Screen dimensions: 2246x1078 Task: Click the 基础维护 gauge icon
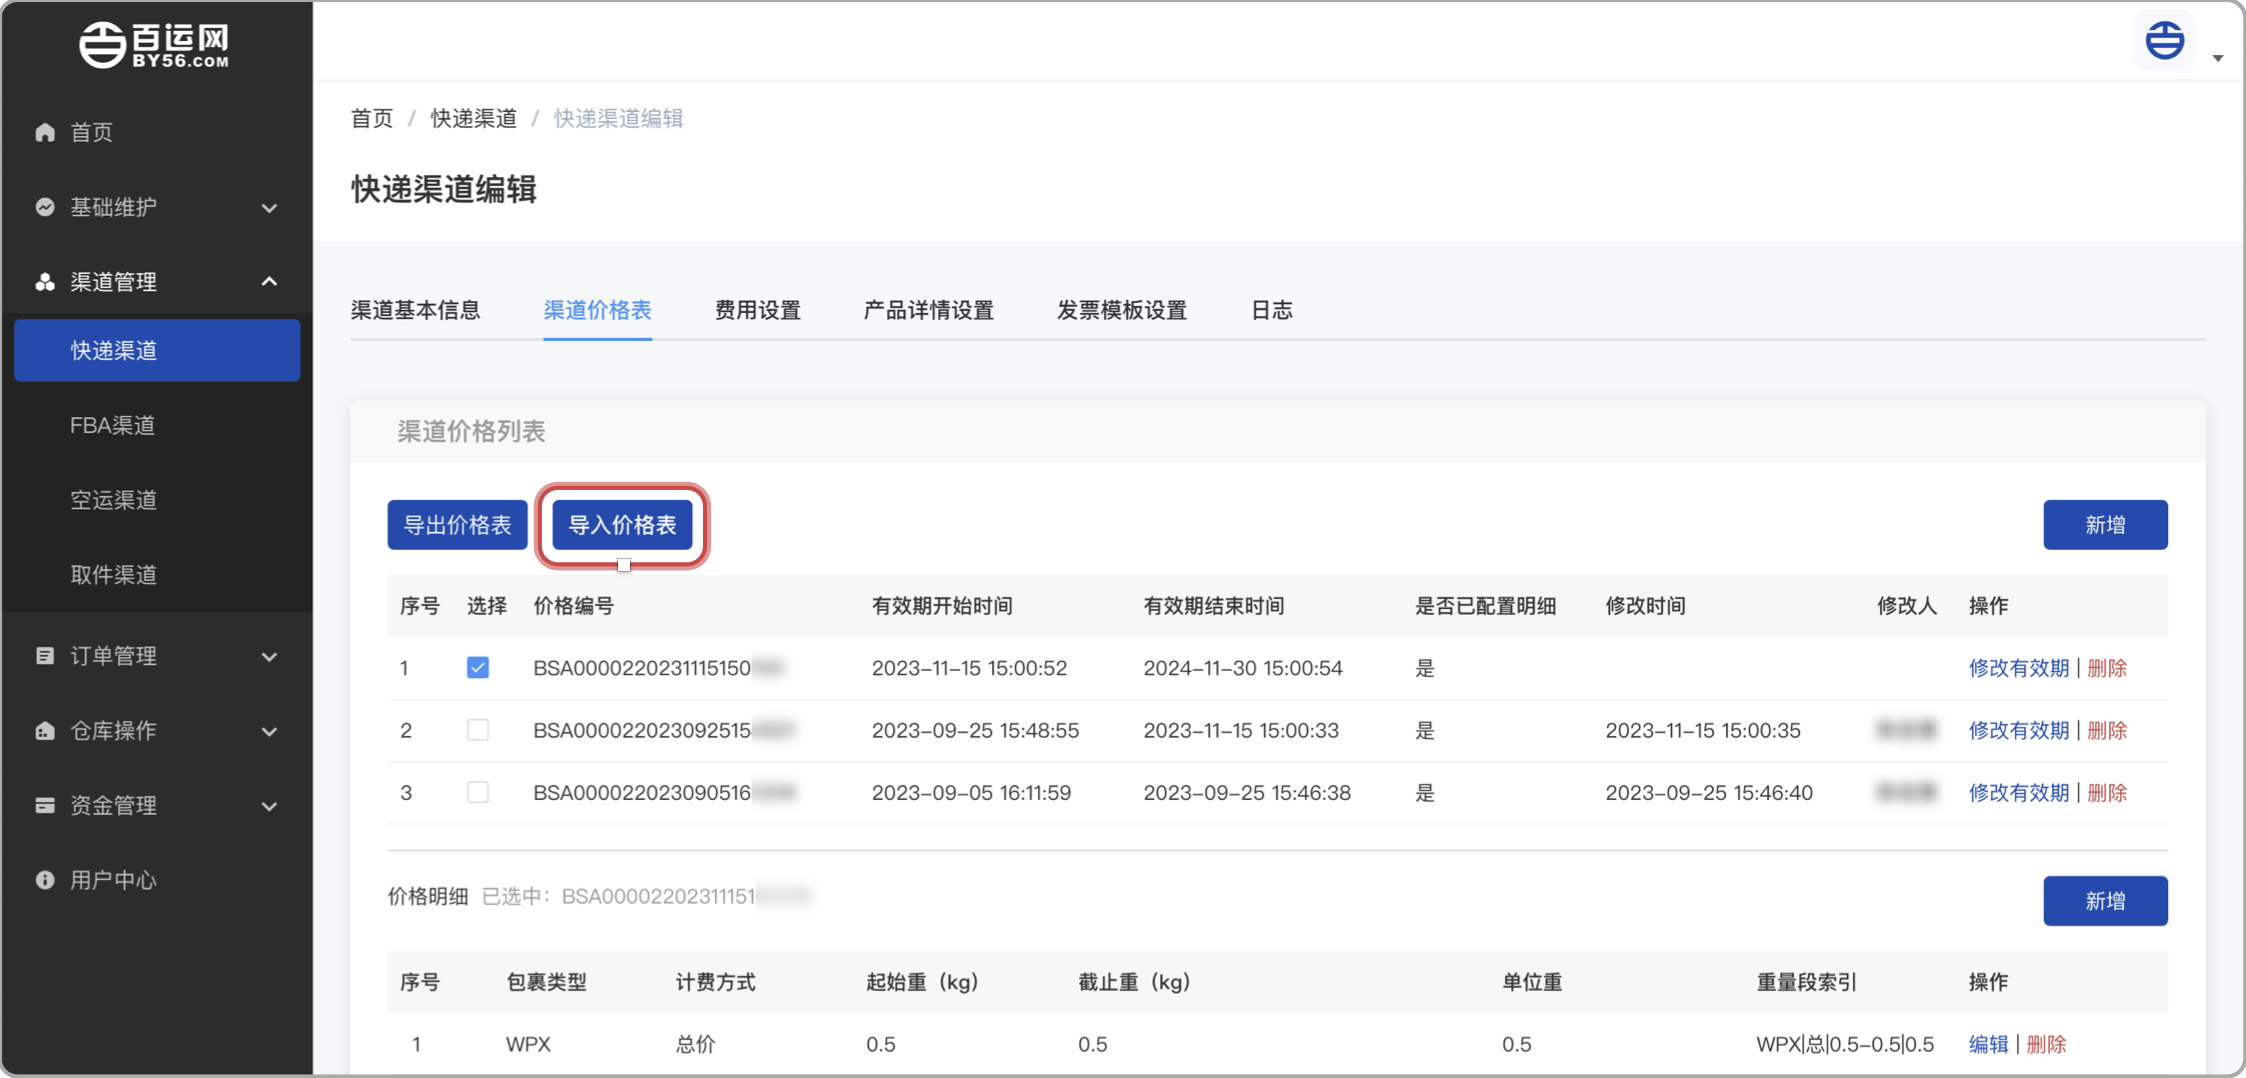tap(45, 207)
